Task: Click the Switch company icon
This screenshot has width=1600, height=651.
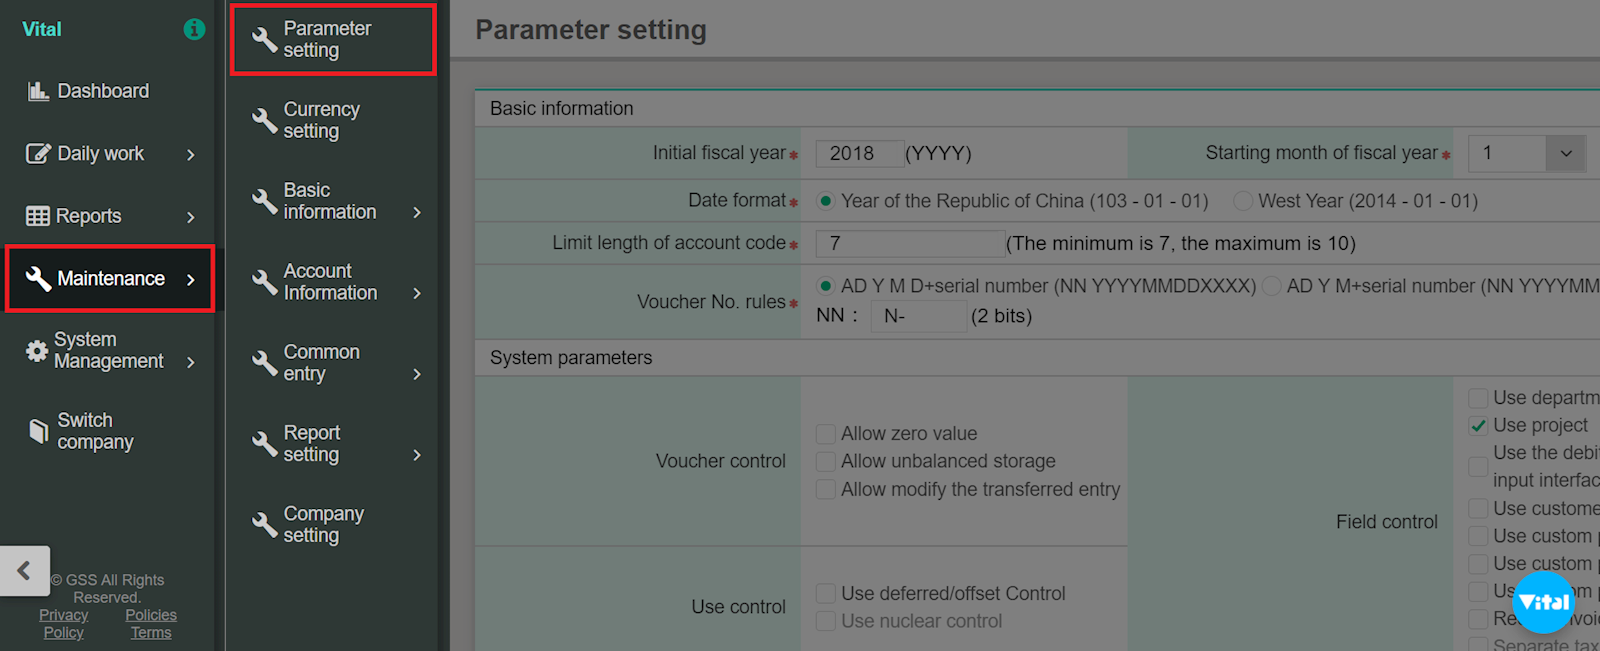Action: click(38, 431)
